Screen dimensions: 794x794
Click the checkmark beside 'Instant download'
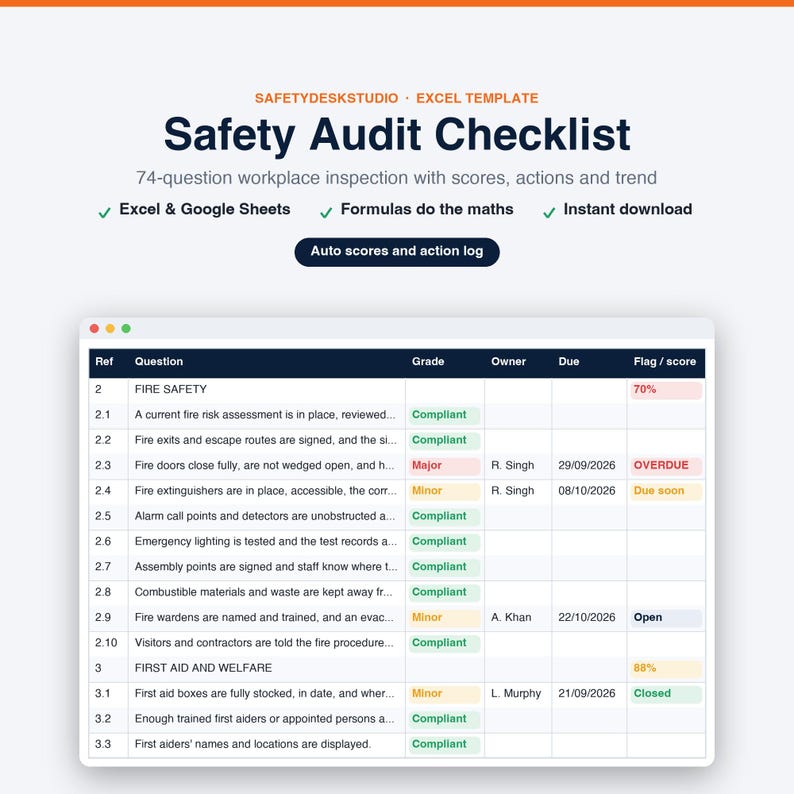(x=549, y=213)
